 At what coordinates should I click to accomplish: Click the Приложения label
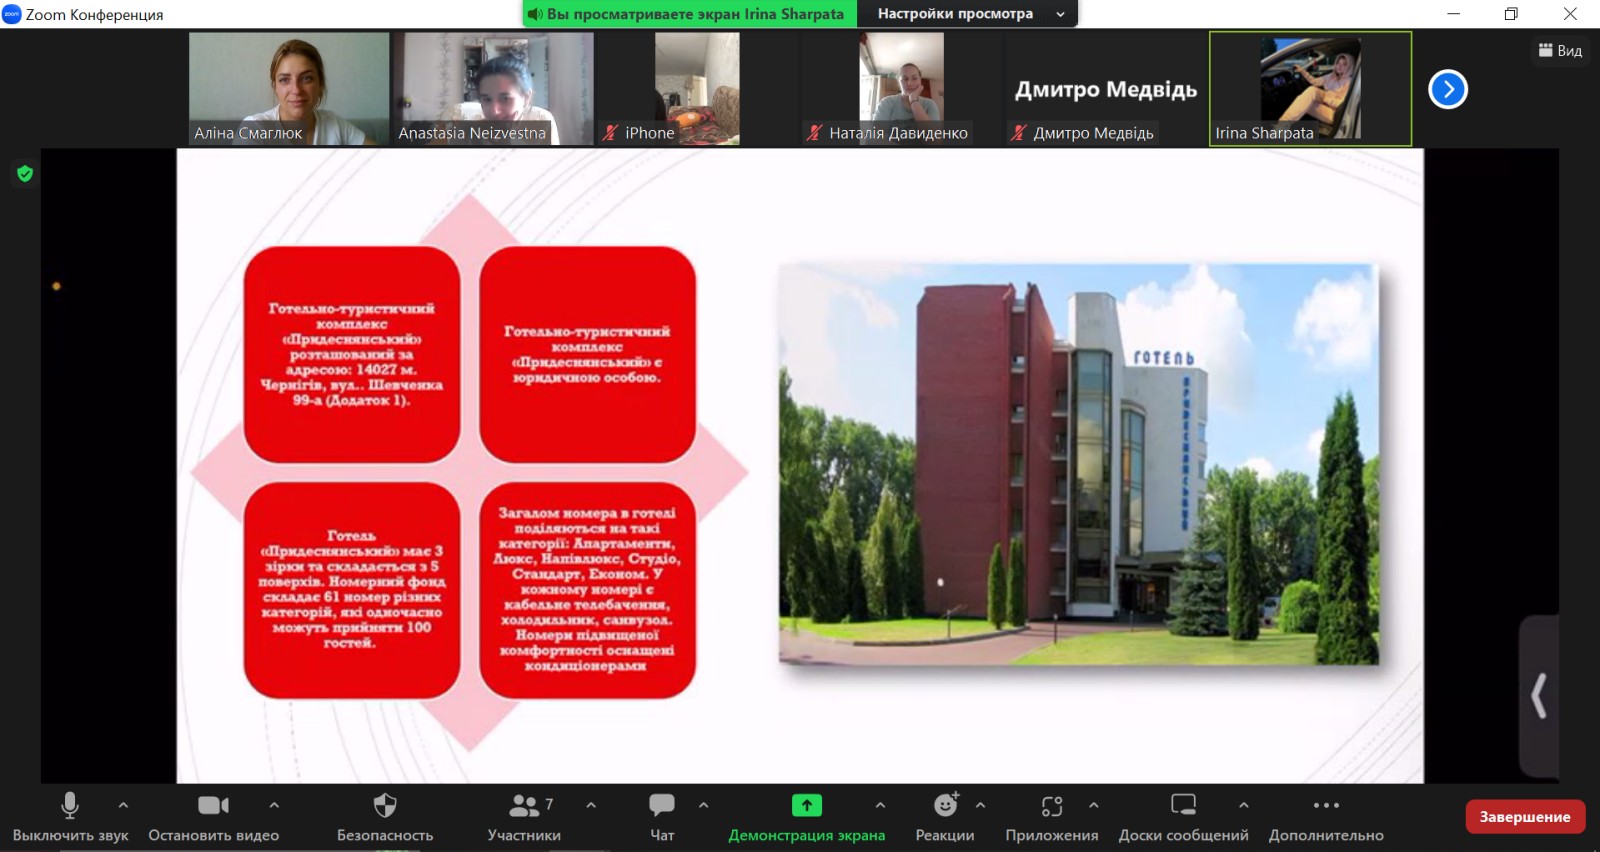tap(1052, 836)
